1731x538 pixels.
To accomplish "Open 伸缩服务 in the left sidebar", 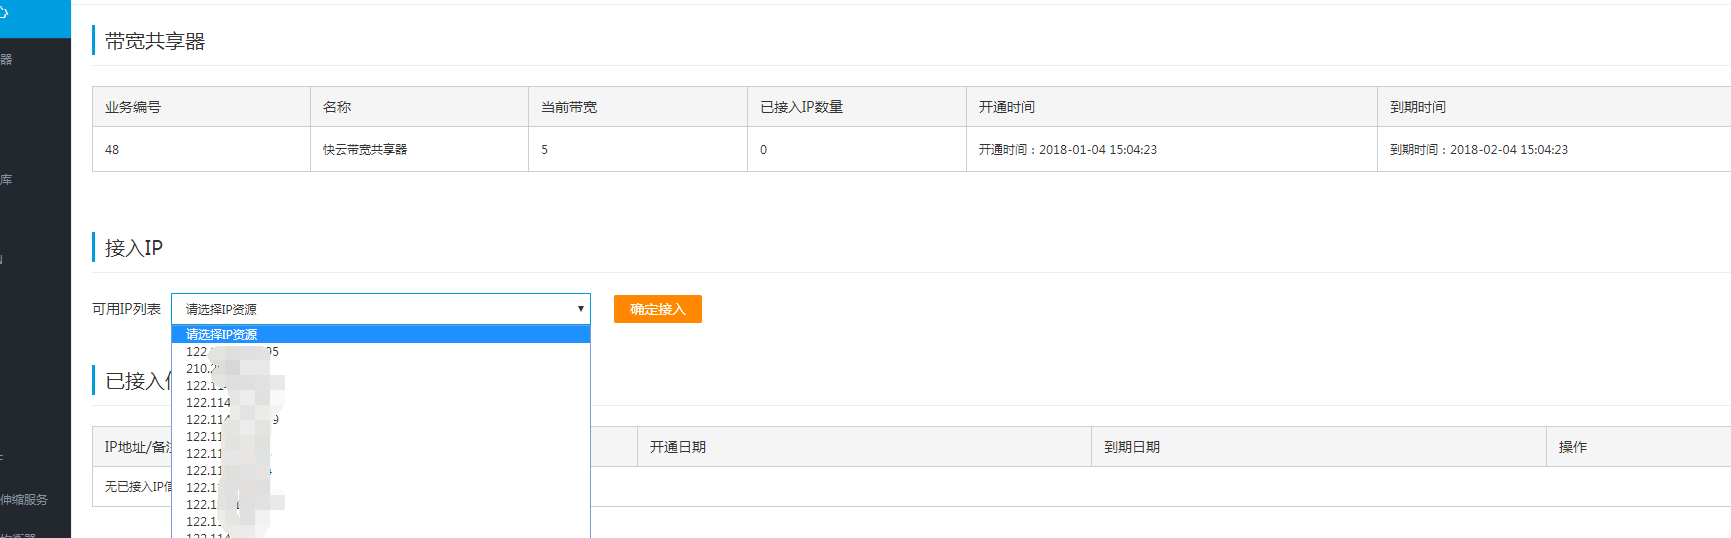I will tap(24, 499).
